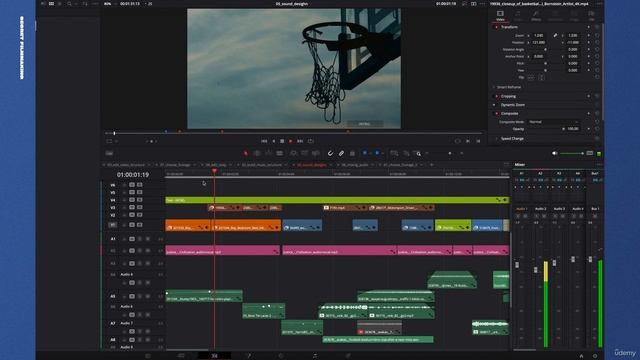This screenshot has height=360, width=640.
Task: Solo audio track A1
Action: point(140,239)
